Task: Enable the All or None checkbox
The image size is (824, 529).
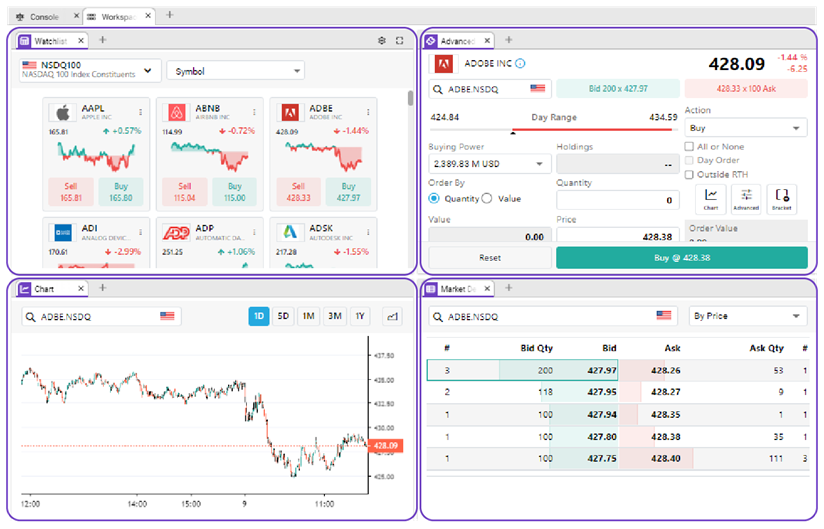Action: pos(689,147)
